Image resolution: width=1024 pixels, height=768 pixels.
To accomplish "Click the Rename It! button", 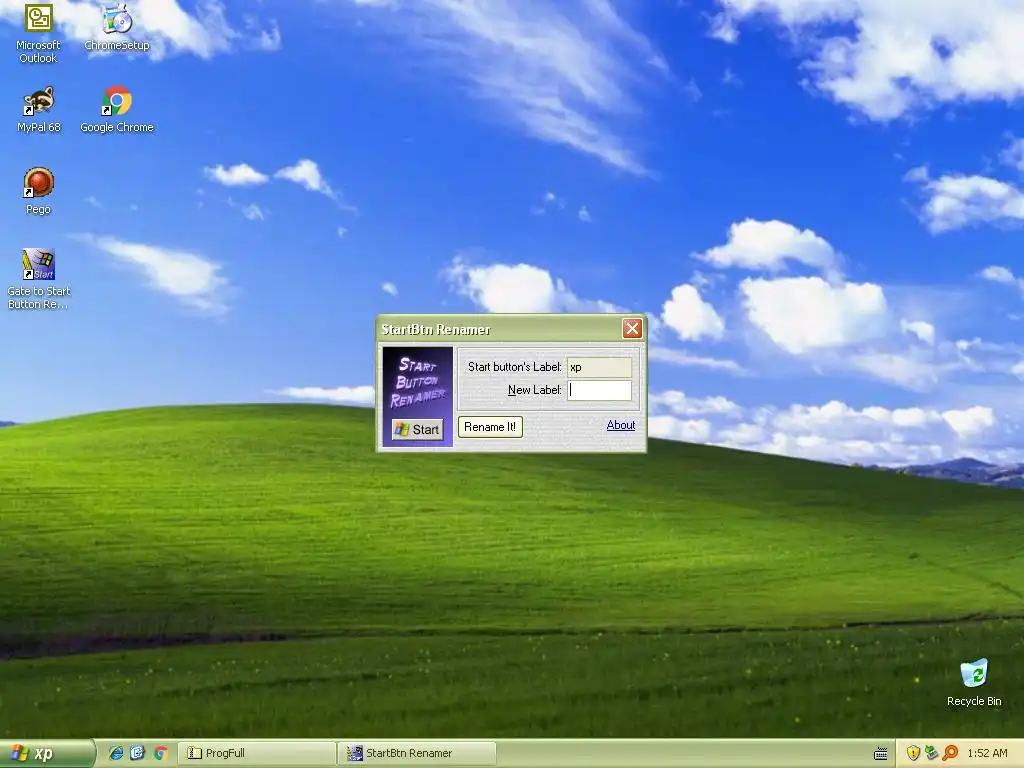I will (490, 427).
